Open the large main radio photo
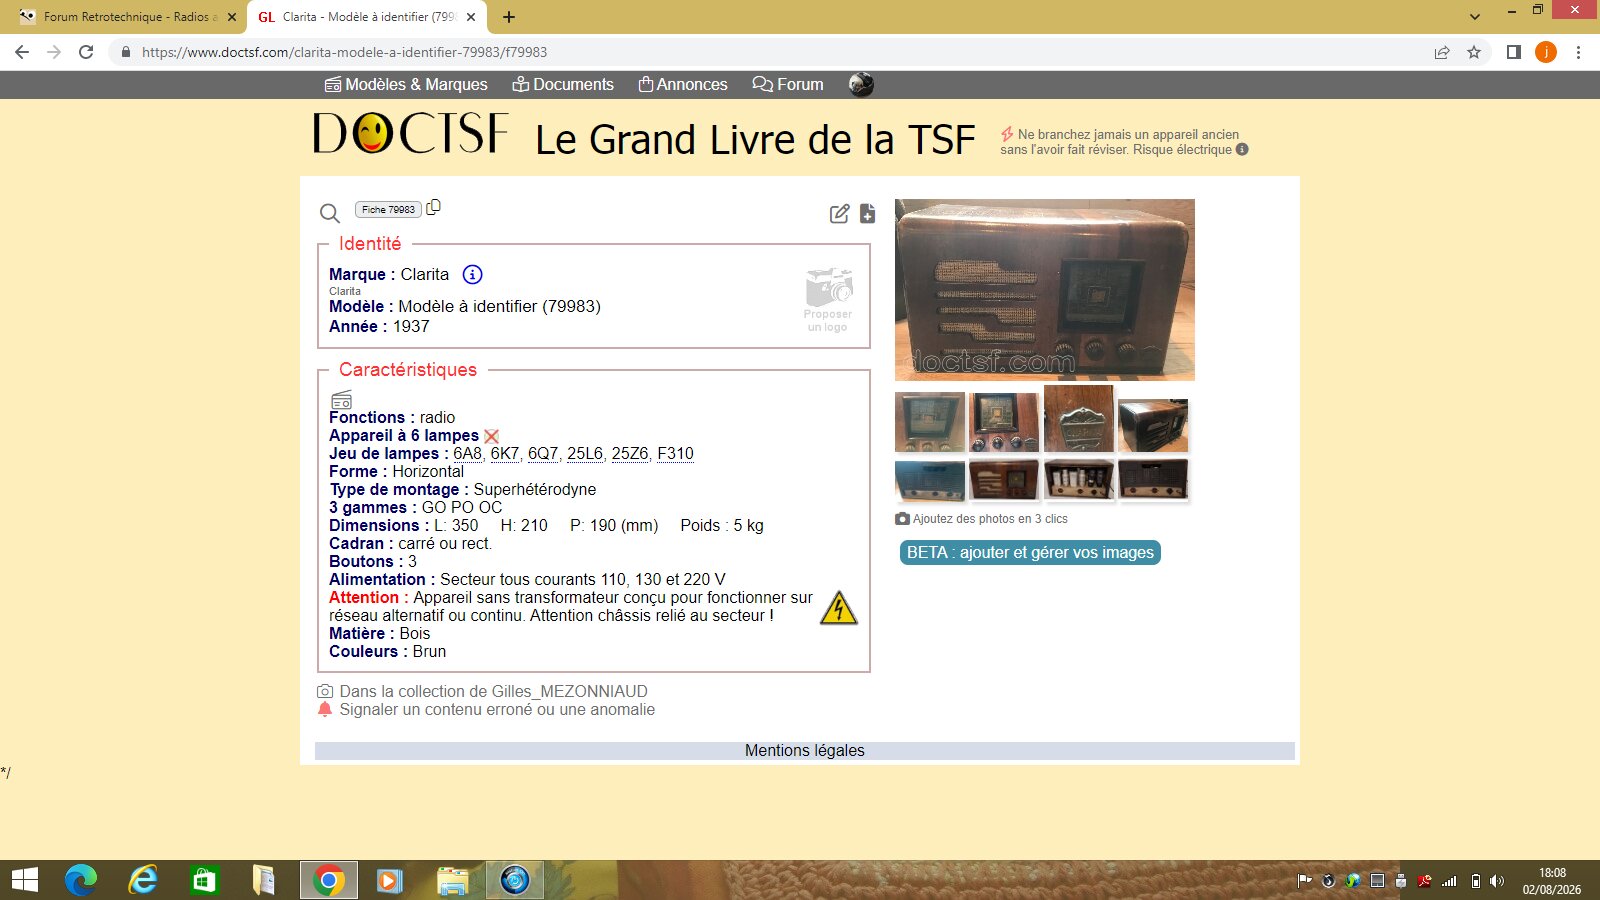 coord(1045,290)
